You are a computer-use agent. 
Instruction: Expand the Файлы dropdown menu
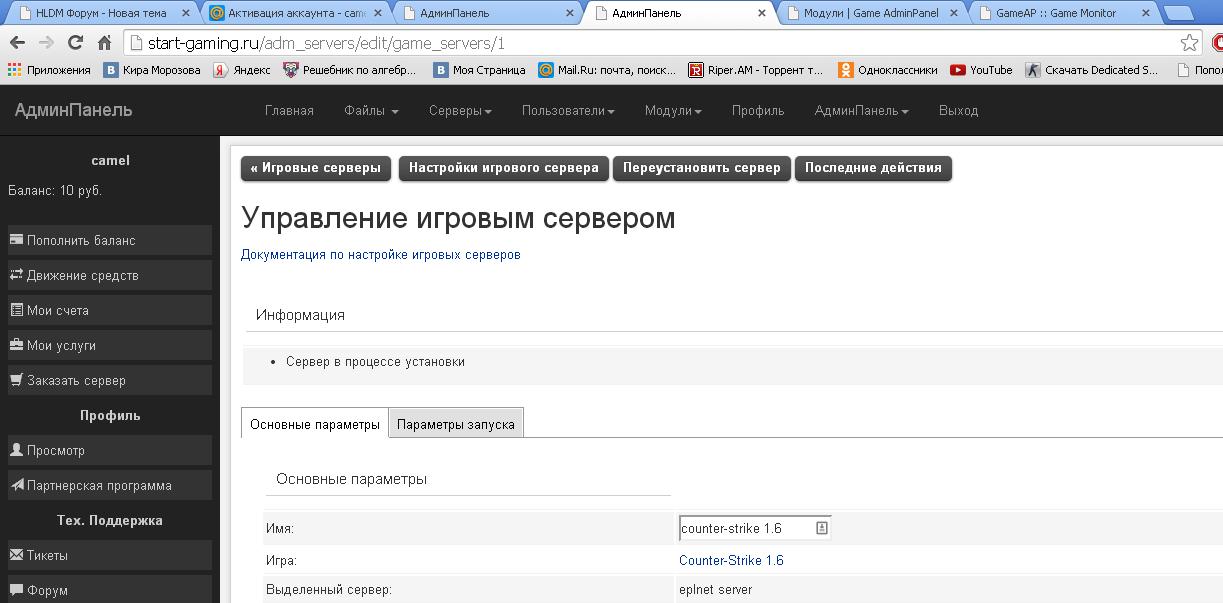click(371, 111)
